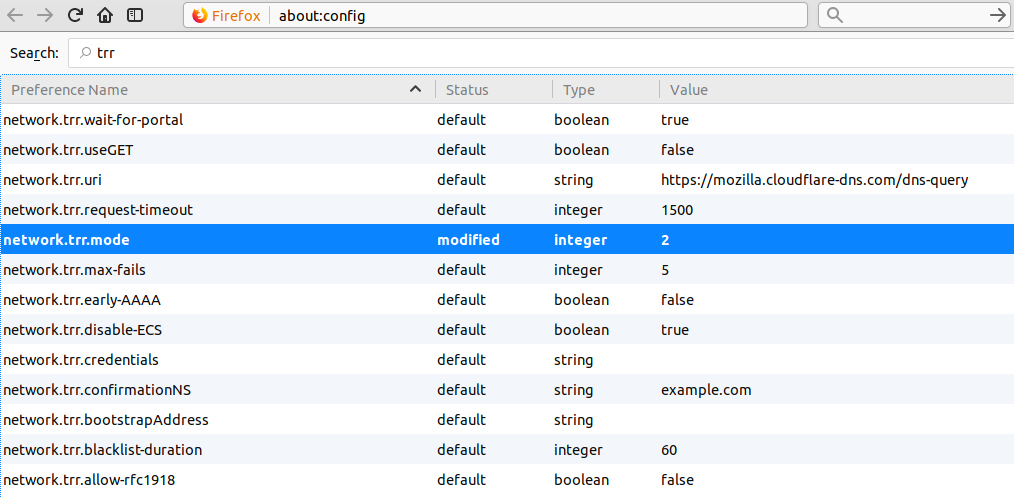The height and width of the screenshot is (497, 1014).
Task: Select network.trr.useGET preference
Action: coord(507,150)
